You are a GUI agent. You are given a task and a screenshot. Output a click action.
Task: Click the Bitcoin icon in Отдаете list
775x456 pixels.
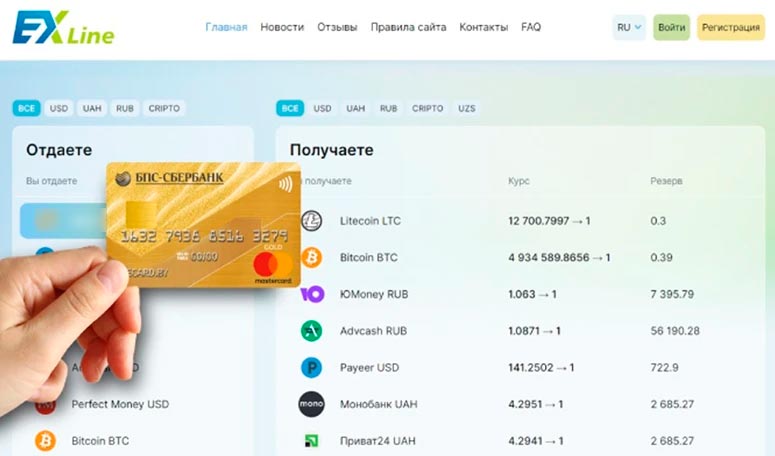pos(45,441)
